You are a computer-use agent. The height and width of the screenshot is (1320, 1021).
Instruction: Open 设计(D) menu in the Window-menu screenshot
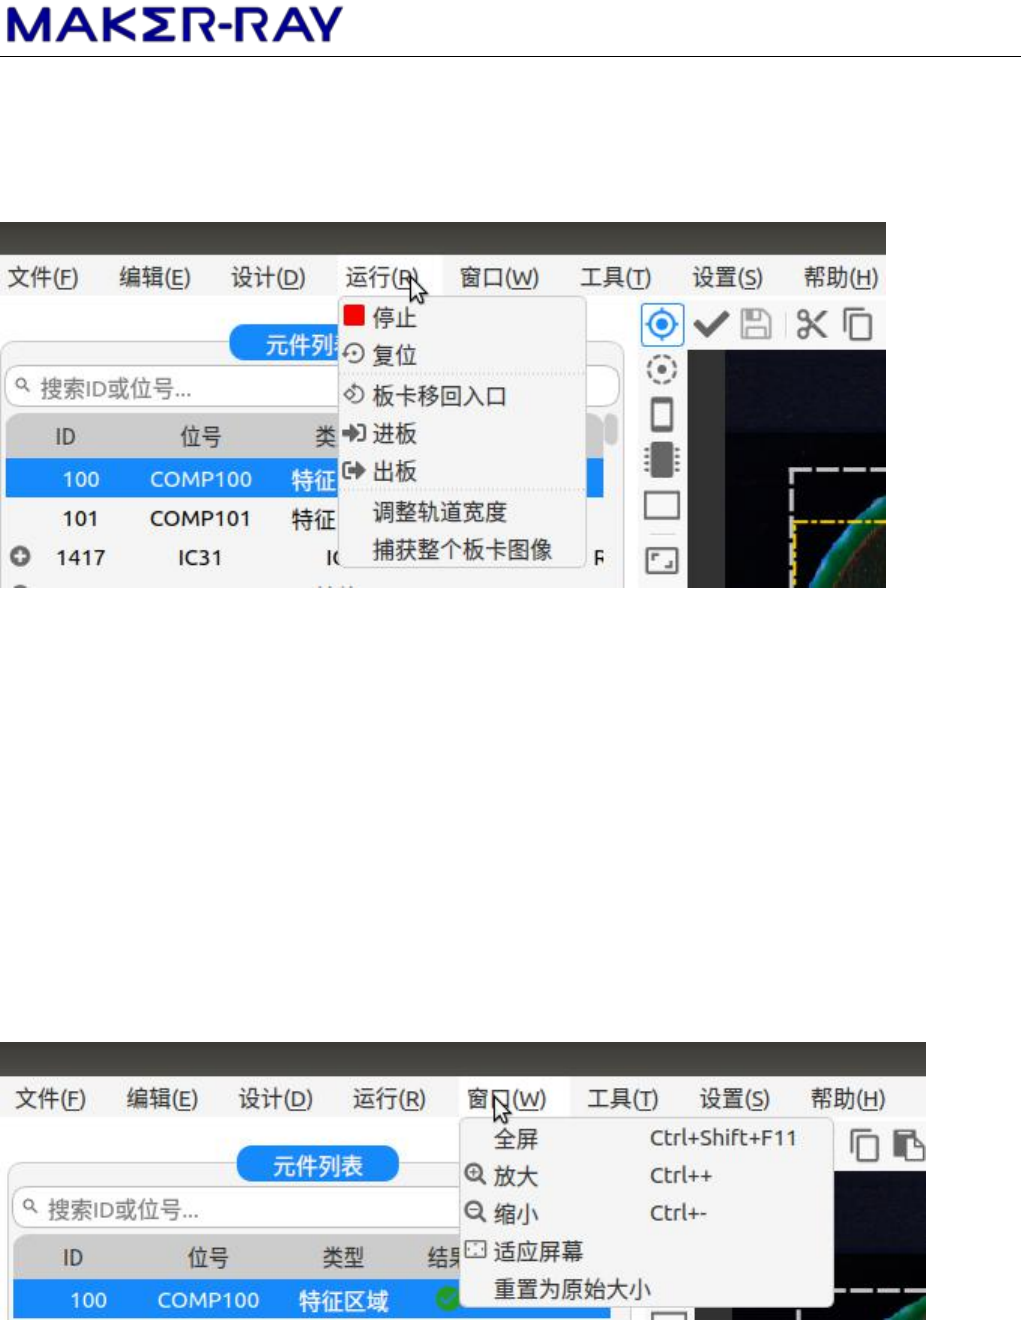click(x=275, y=1099)
